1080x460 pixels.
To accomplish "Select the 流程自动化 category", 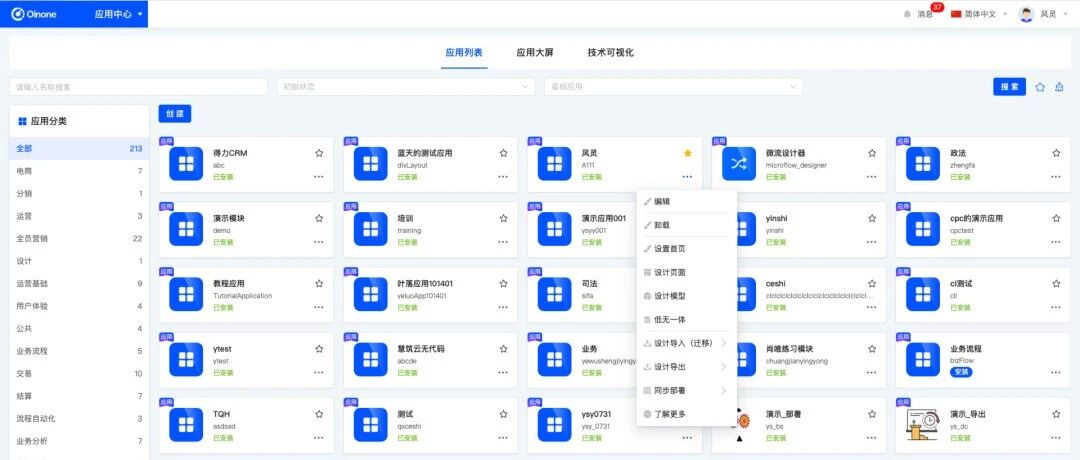I will point(79,418).
